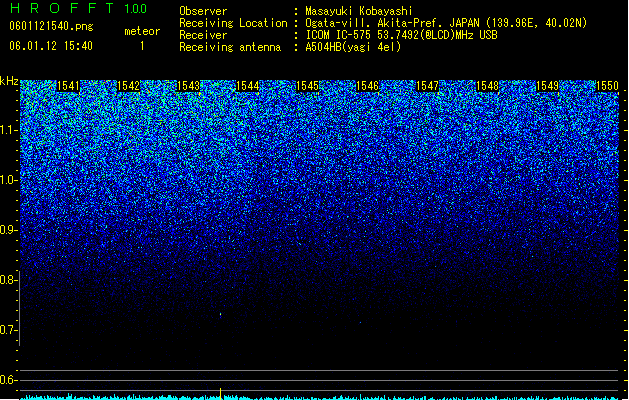
Task: Click the file name 0601121540.png
Action: pos(51,26)
